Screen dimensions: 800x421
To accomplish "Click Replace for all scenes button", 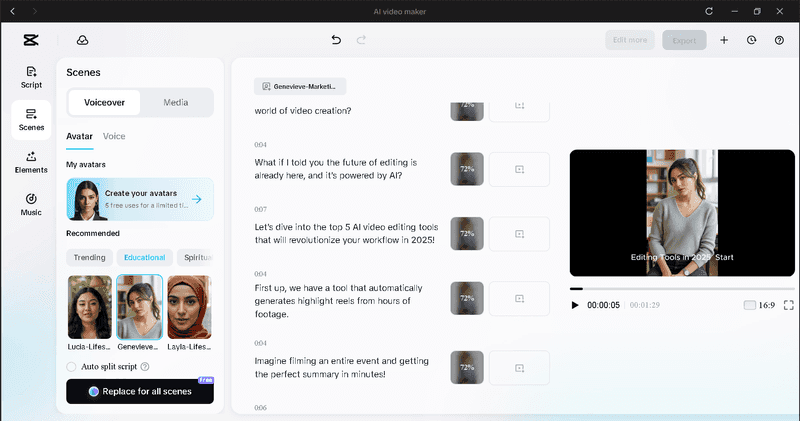I will (x=140, y=391).
